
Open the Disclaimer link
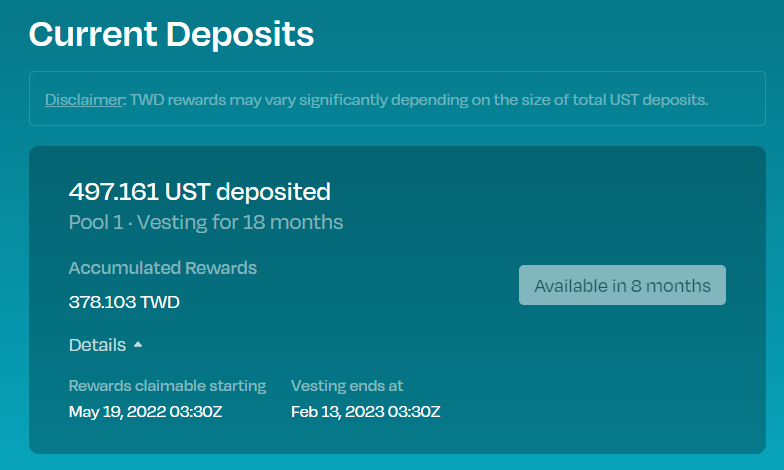pyautogui.click(x=84, y=100)
